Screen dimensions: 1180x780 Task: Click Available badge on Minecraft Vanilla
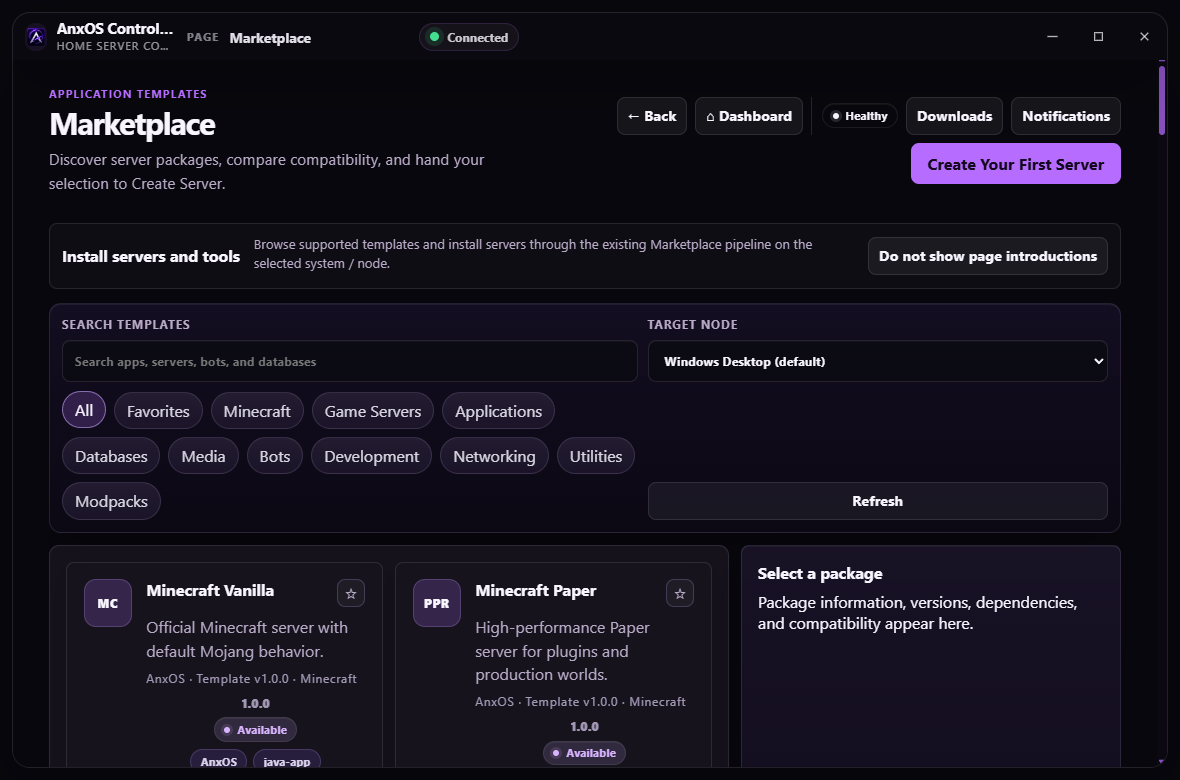pos(255,730)
